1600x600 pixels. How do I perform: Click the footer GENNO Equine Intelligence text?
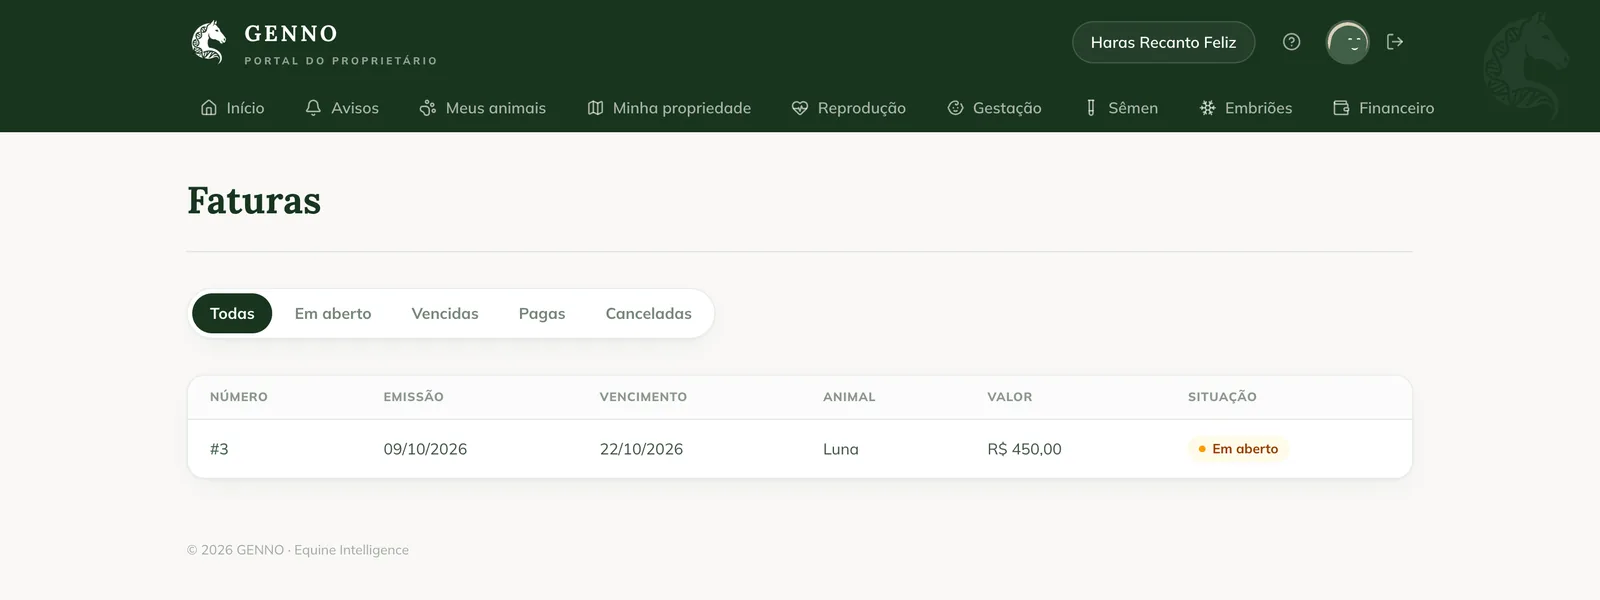298,550
